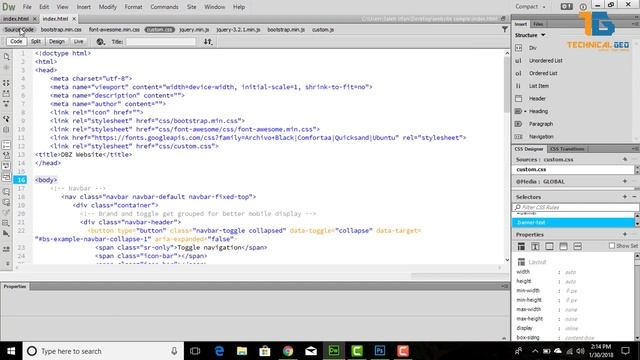Remove selector with minus icon
This screenshot has width=640, height=360.
[634, 197]
